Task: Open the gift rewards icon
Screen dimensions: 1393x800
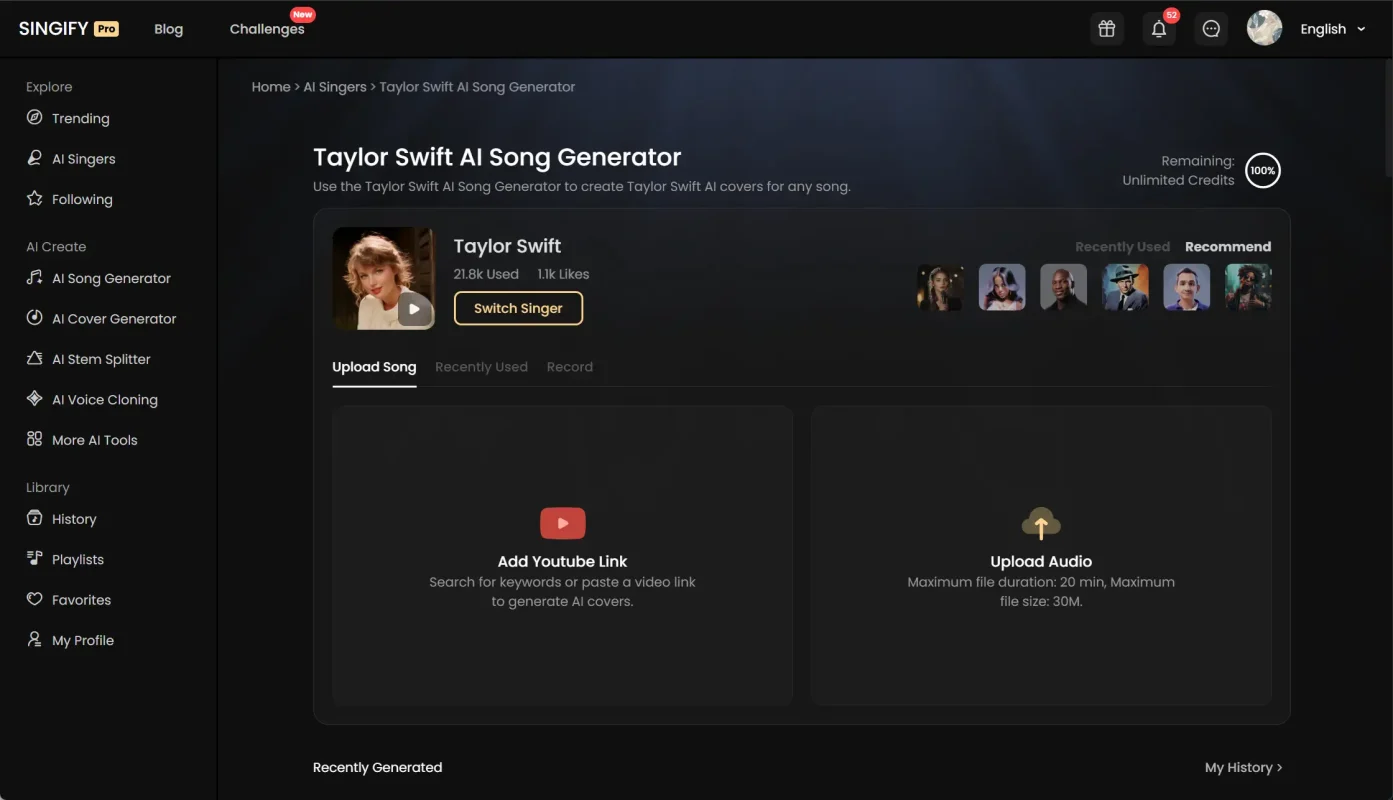Action: [x=1106, y=29]
